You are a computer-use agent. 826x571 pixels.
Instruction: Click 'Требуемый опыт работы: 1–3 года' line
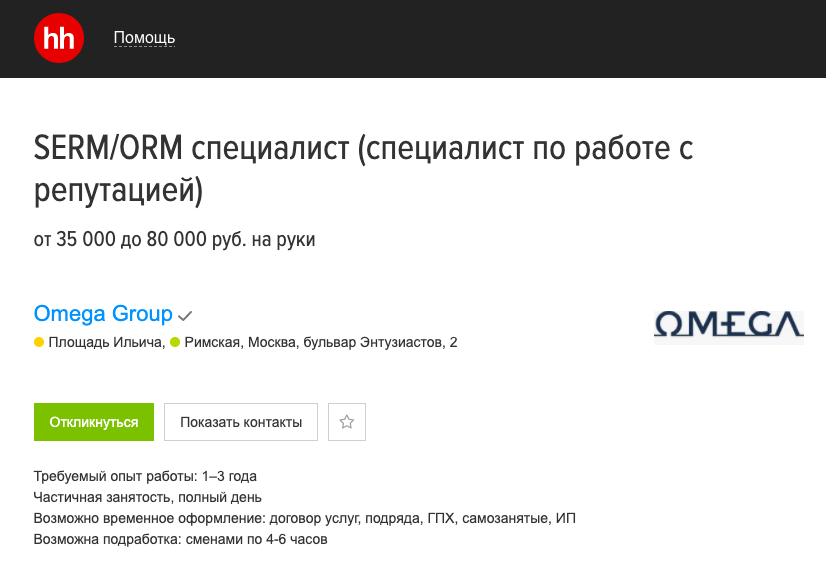click(x=145, y=476)
